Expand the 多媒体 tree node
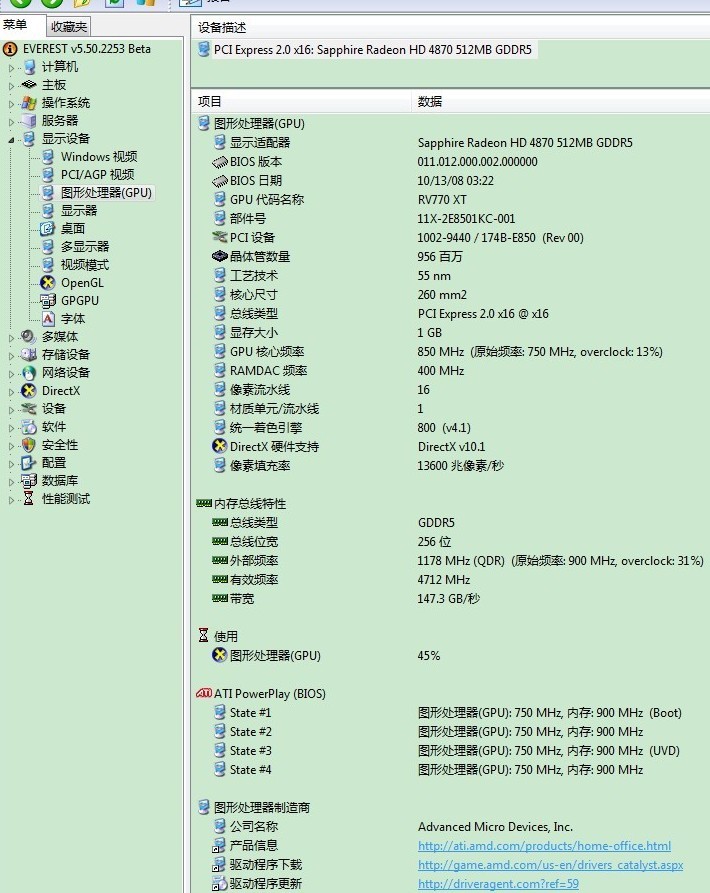The image size is (710, 893). click(x=12, y=337)
